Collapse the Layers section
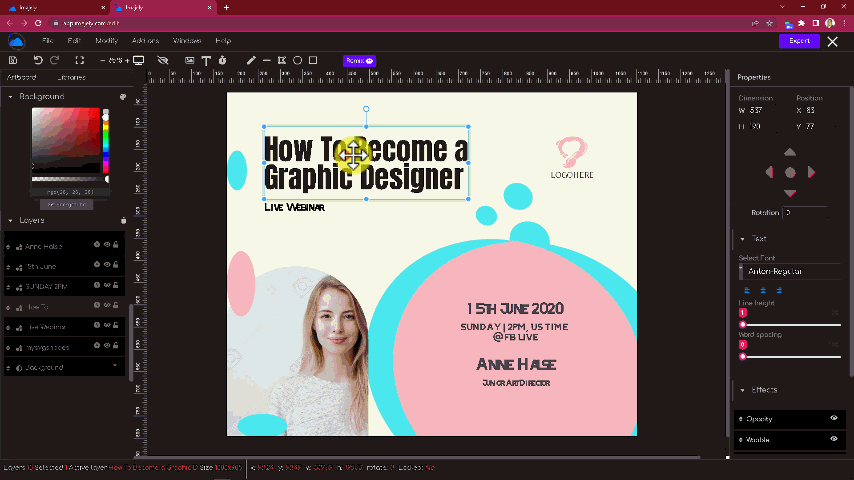The image size is (854, 480). click(x=10, y=221)
